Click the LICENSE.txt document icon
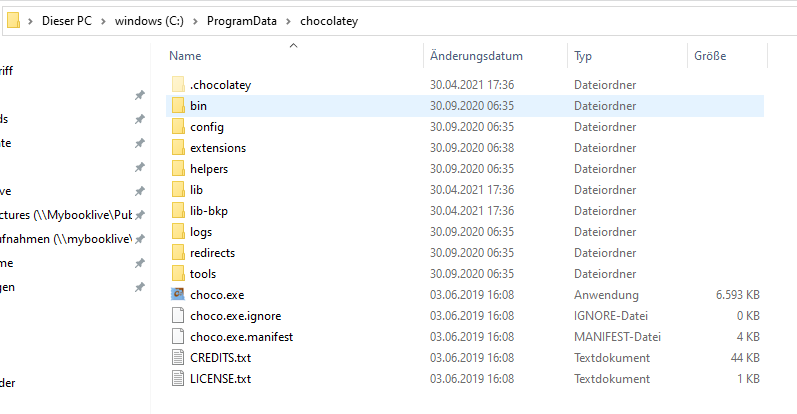797x414 pixels. pos(178,378)
